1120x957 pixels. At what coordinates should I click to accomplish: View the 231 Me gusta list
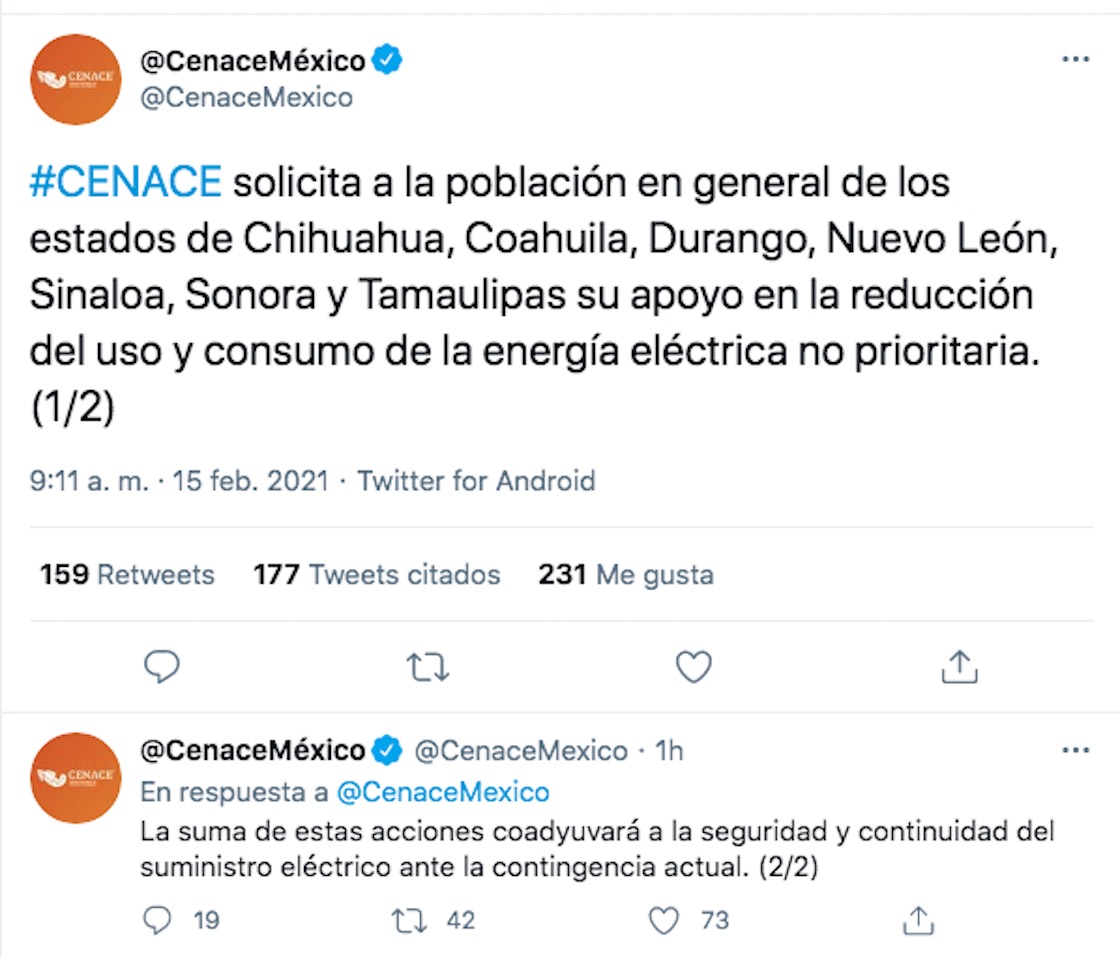pos(626,575)
